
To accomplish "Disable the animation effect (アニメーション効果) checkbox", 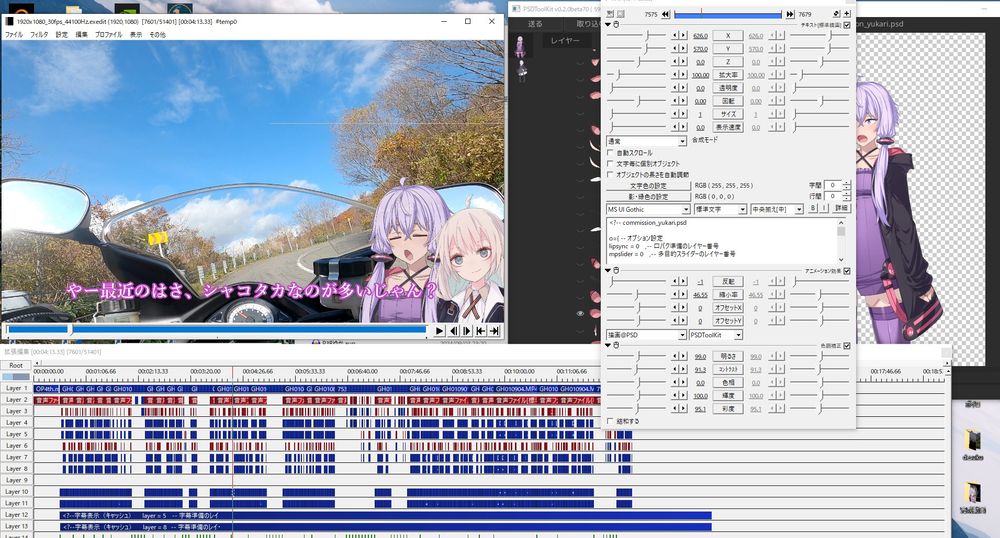I will click(847, 271).
